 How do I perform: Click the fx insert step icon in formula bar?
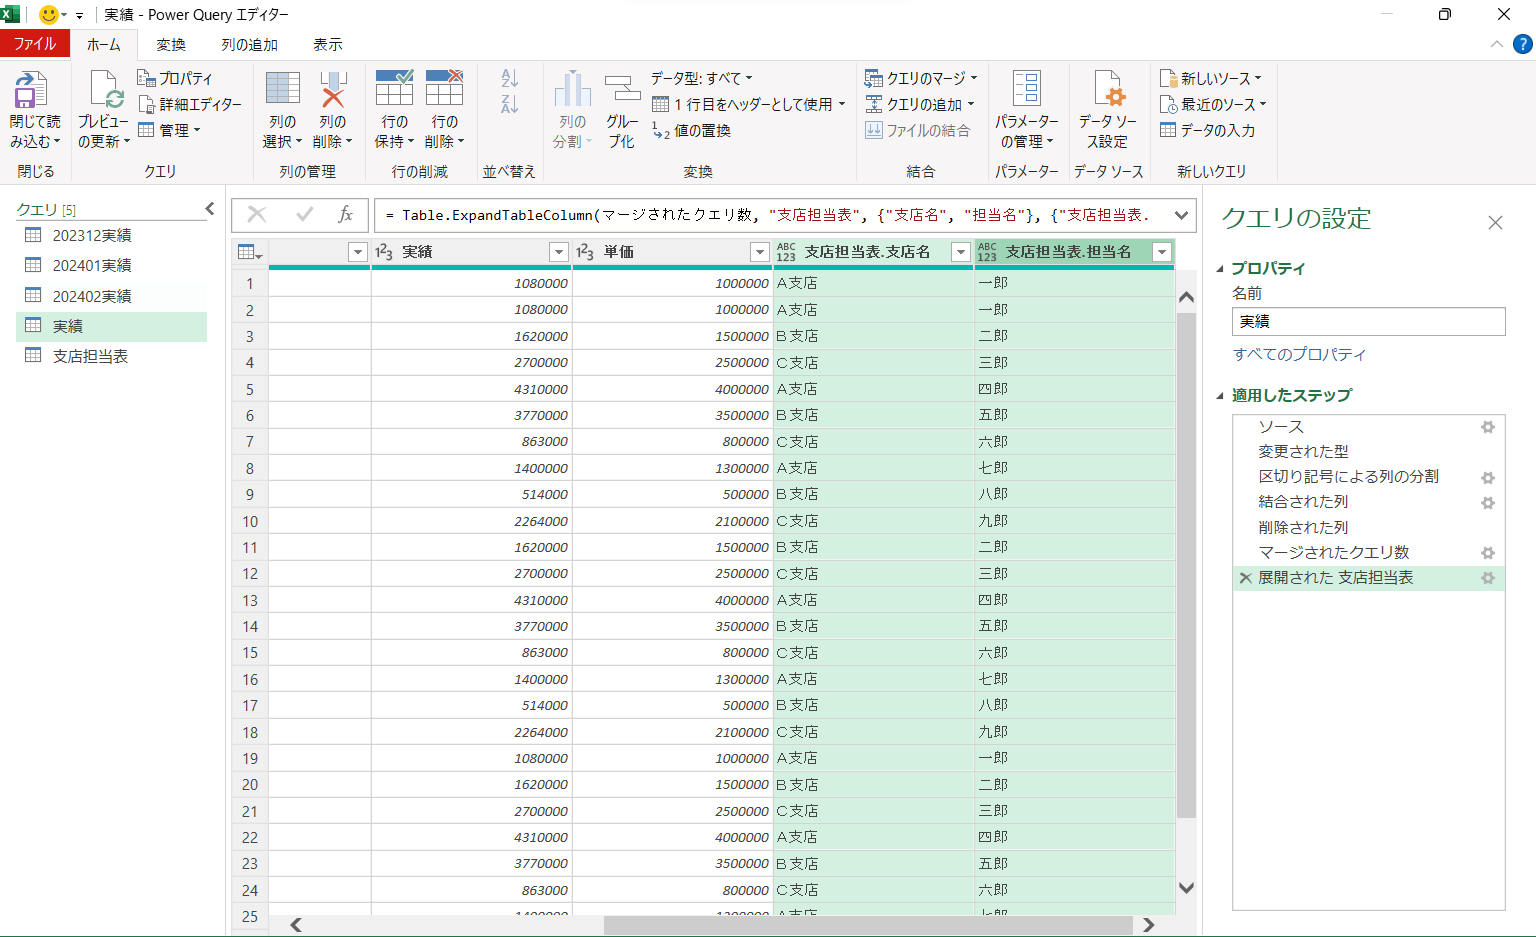pyautogui.click(x=345, y=214)
